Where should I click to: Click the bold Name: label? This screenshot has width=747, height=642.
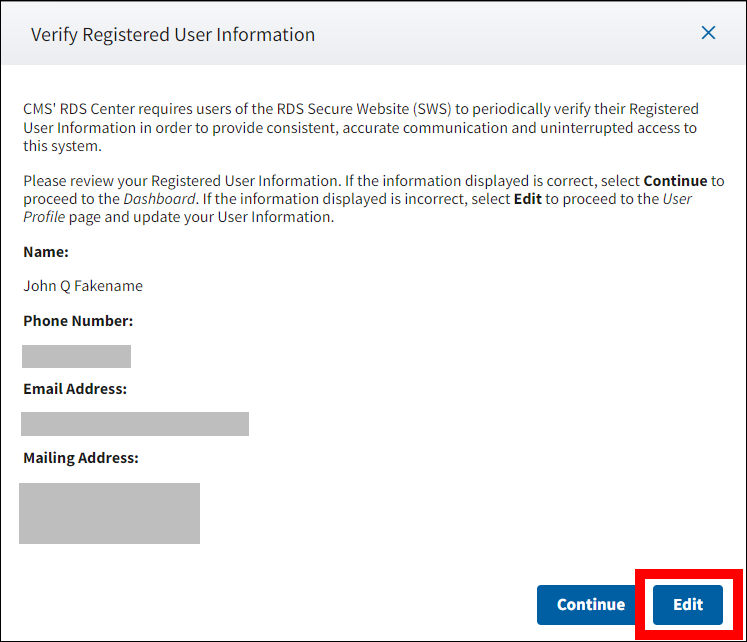(x=46, y=252)
